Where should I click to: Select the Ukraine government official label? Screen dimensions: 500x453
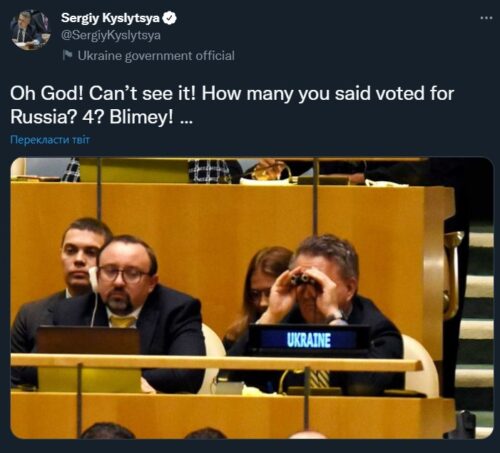click(156, 55)
